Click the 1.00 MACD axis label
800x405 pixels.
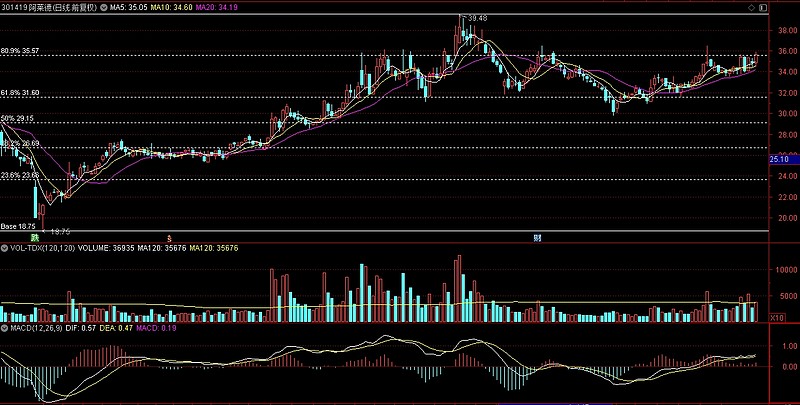(790, 345)
